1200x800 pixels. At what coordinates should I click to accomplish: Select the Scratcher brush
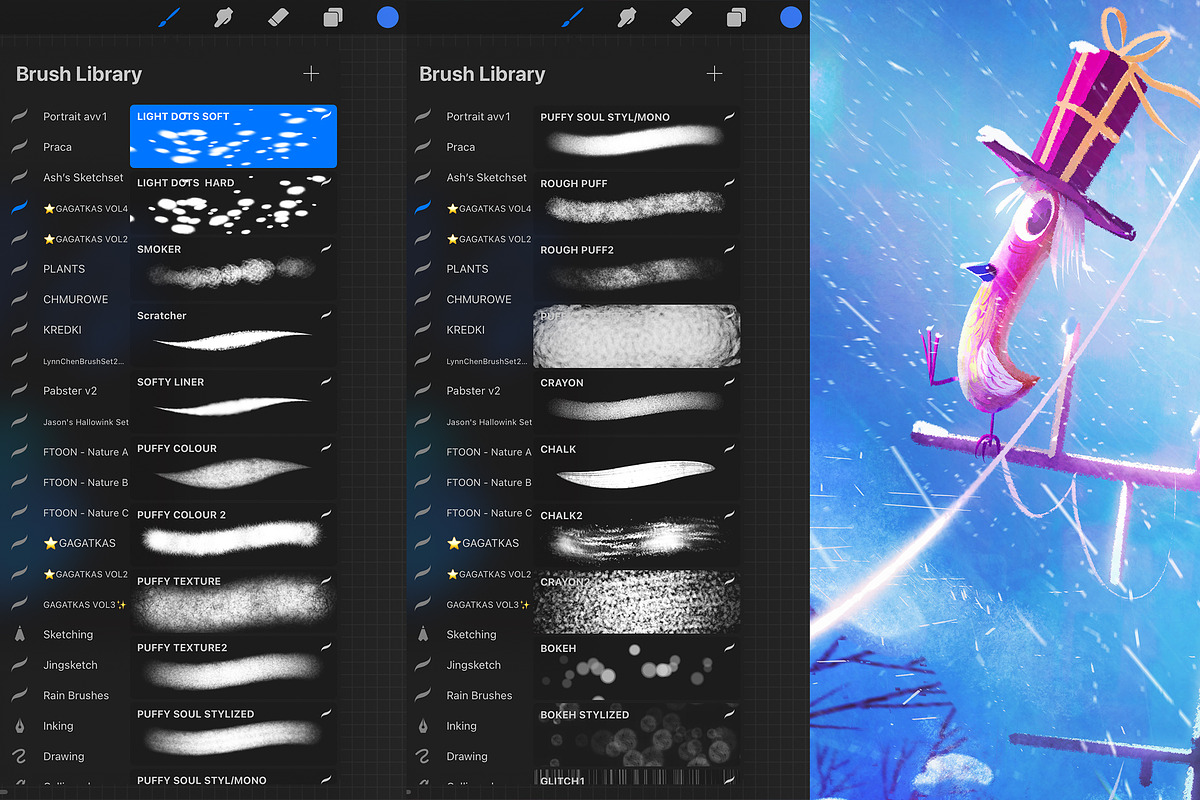point(233,335)
